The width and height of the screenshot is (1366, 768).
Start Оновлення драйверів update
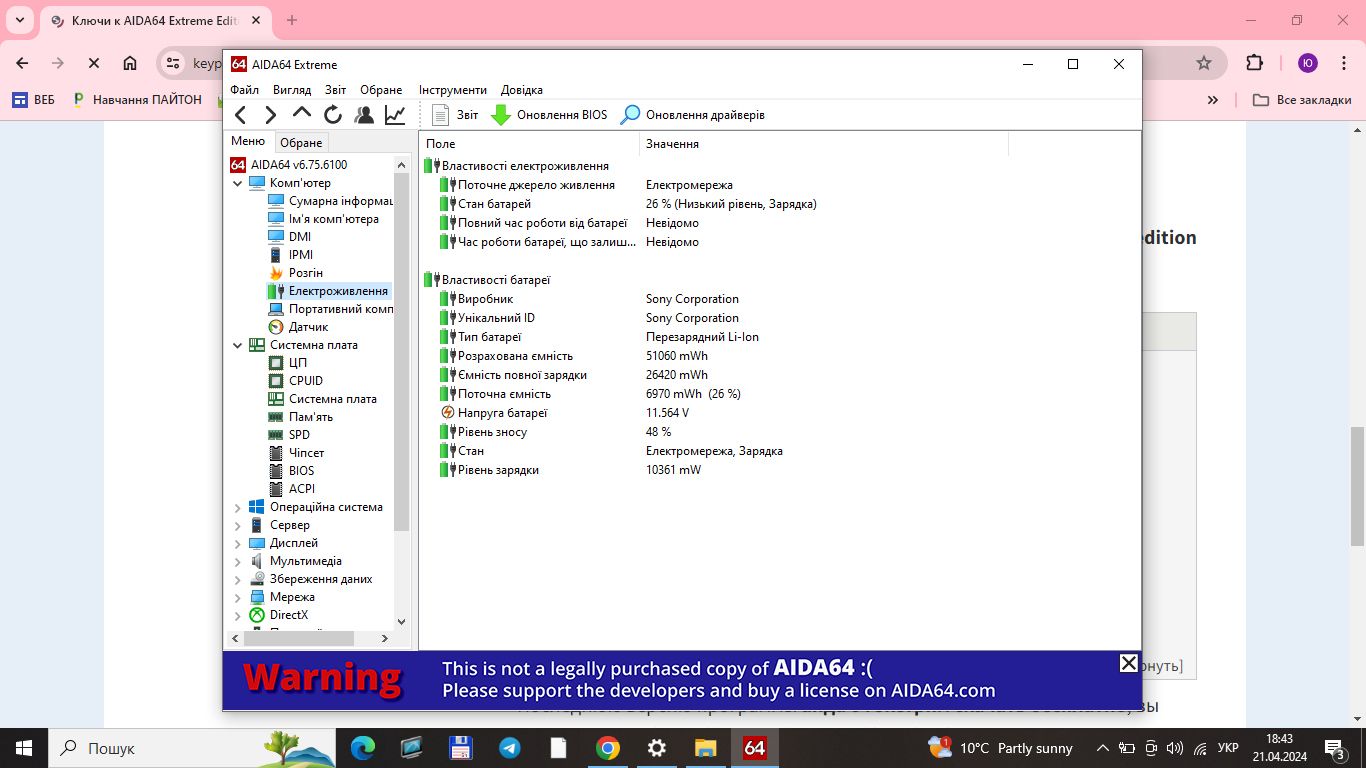692,115
